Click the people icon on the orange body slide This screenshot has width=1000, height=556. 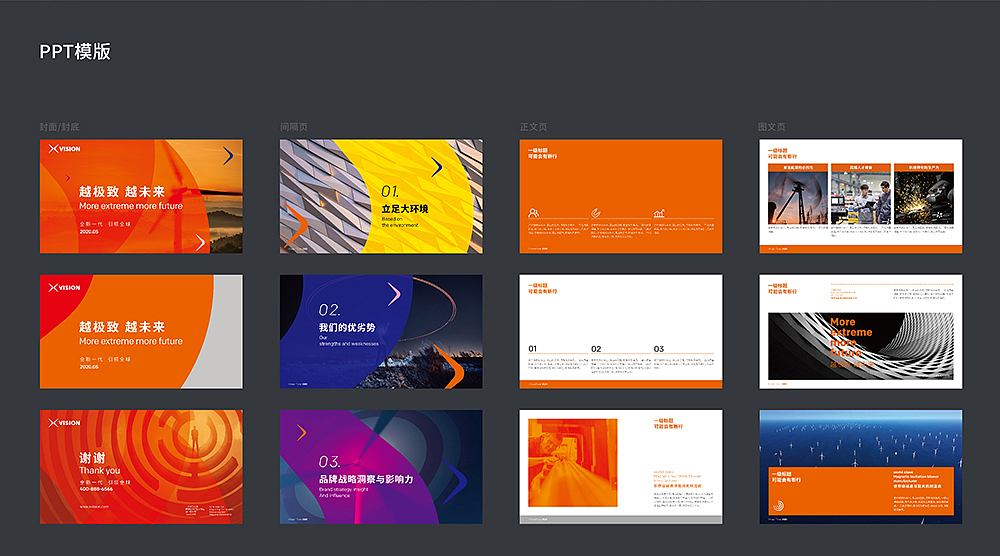[x=533, y=213]
